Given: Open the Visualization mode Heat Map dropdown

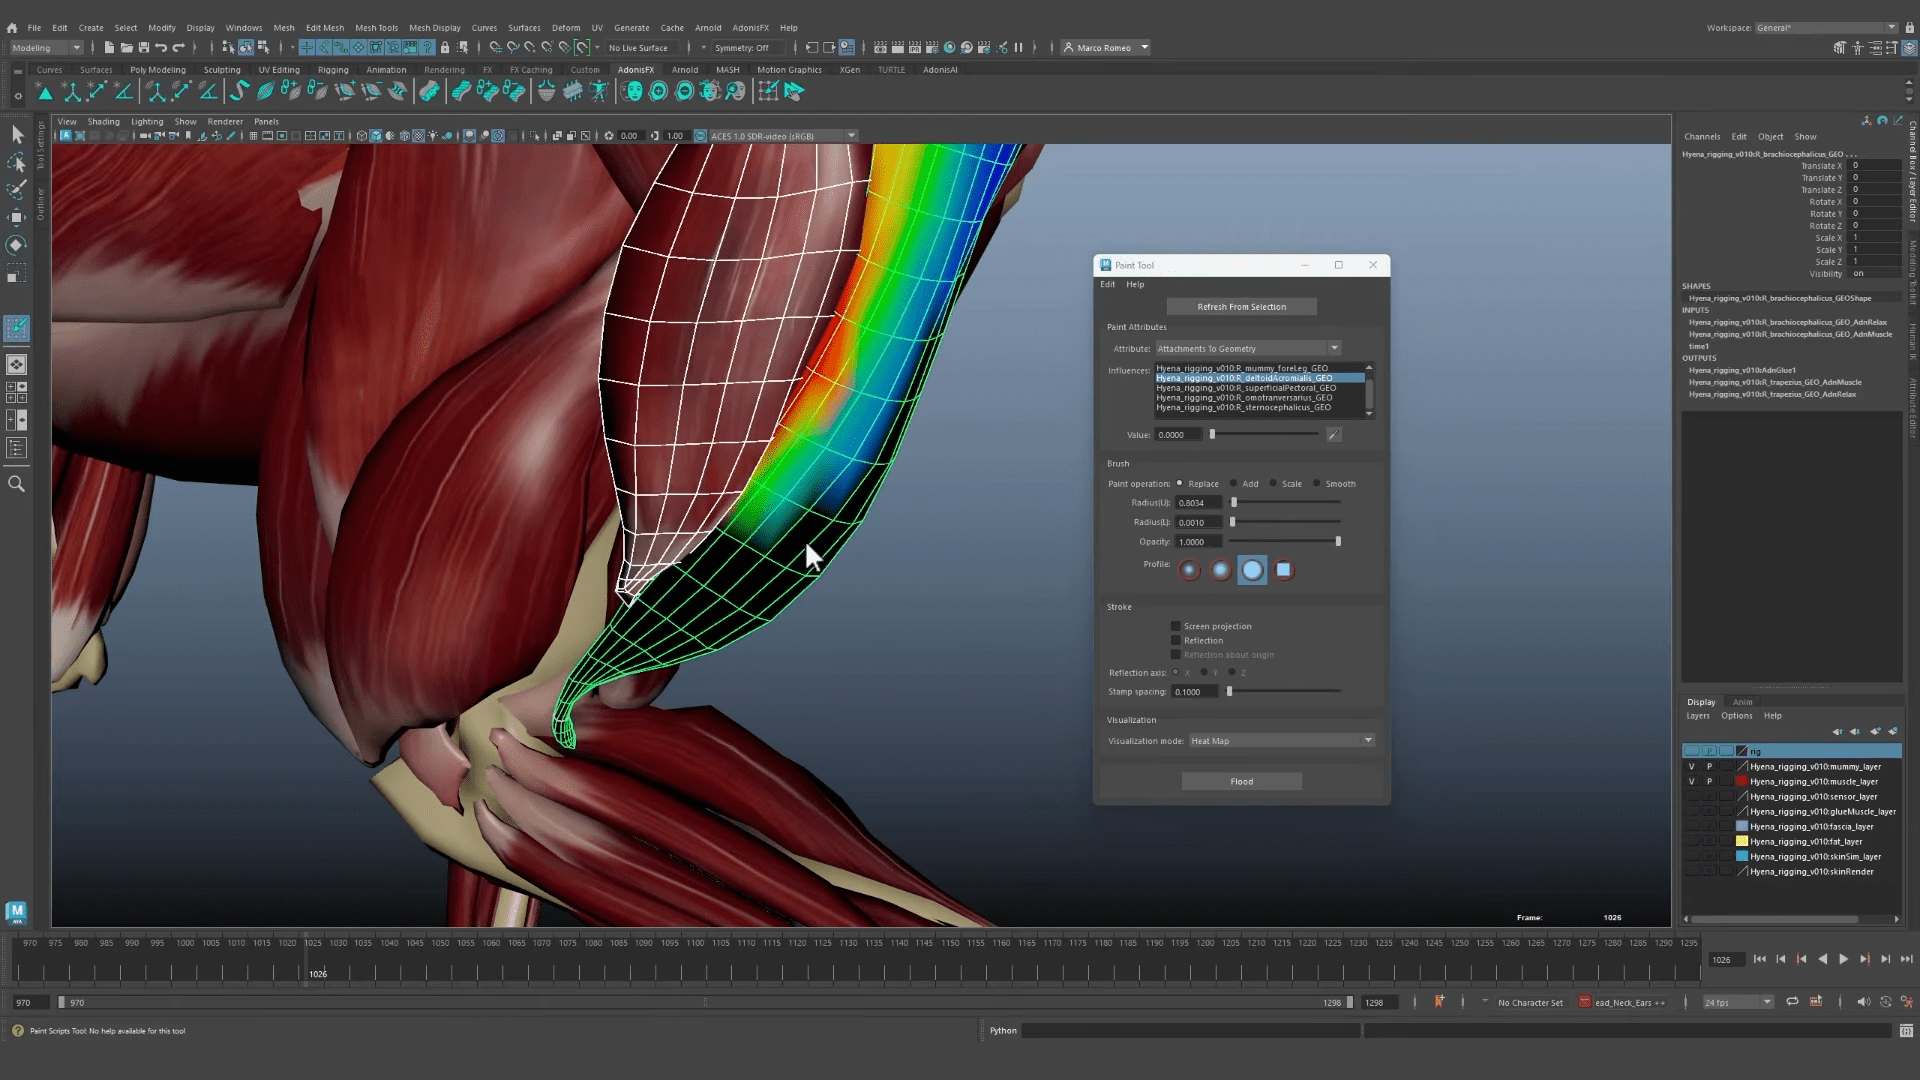Looking at the screenshot, I should click(1368, 740).
